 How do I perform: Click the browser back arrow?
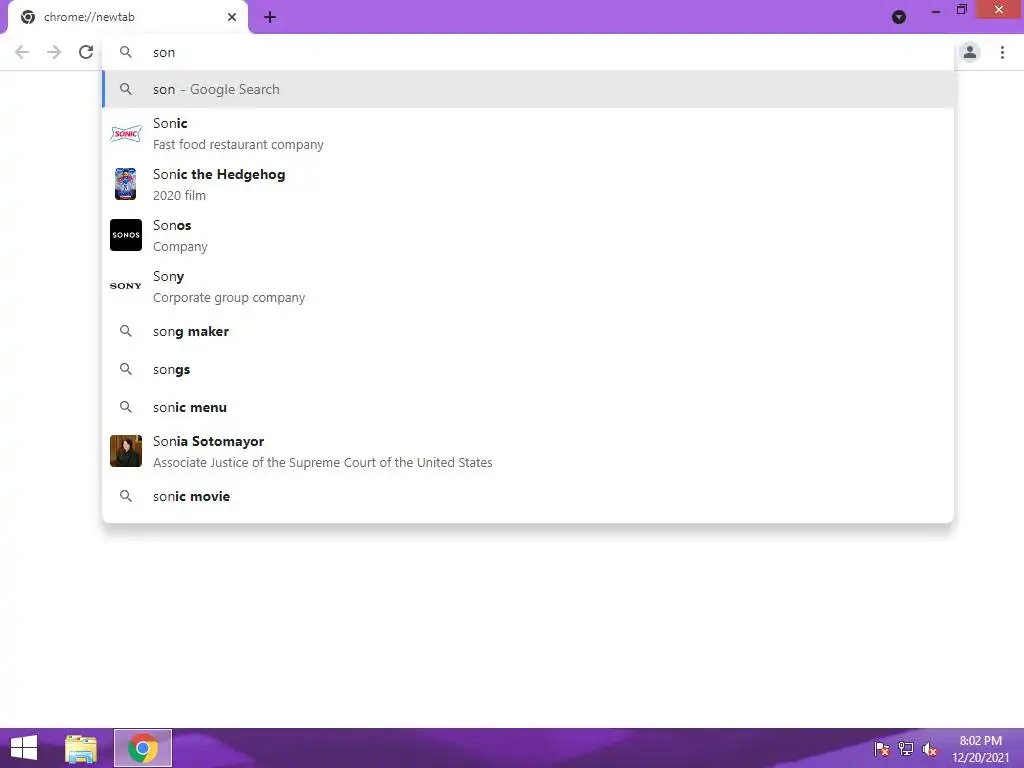tap(22, 52)
